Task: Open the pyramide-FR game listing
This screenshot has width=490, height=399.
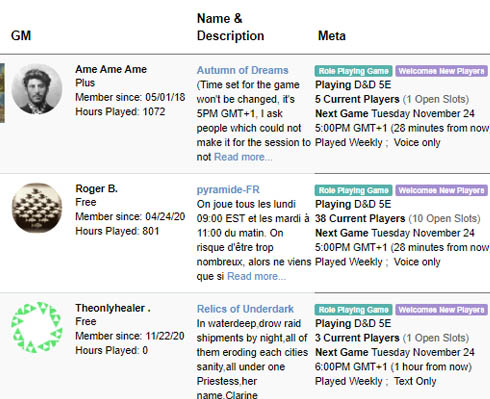Action: coord(228,190)
